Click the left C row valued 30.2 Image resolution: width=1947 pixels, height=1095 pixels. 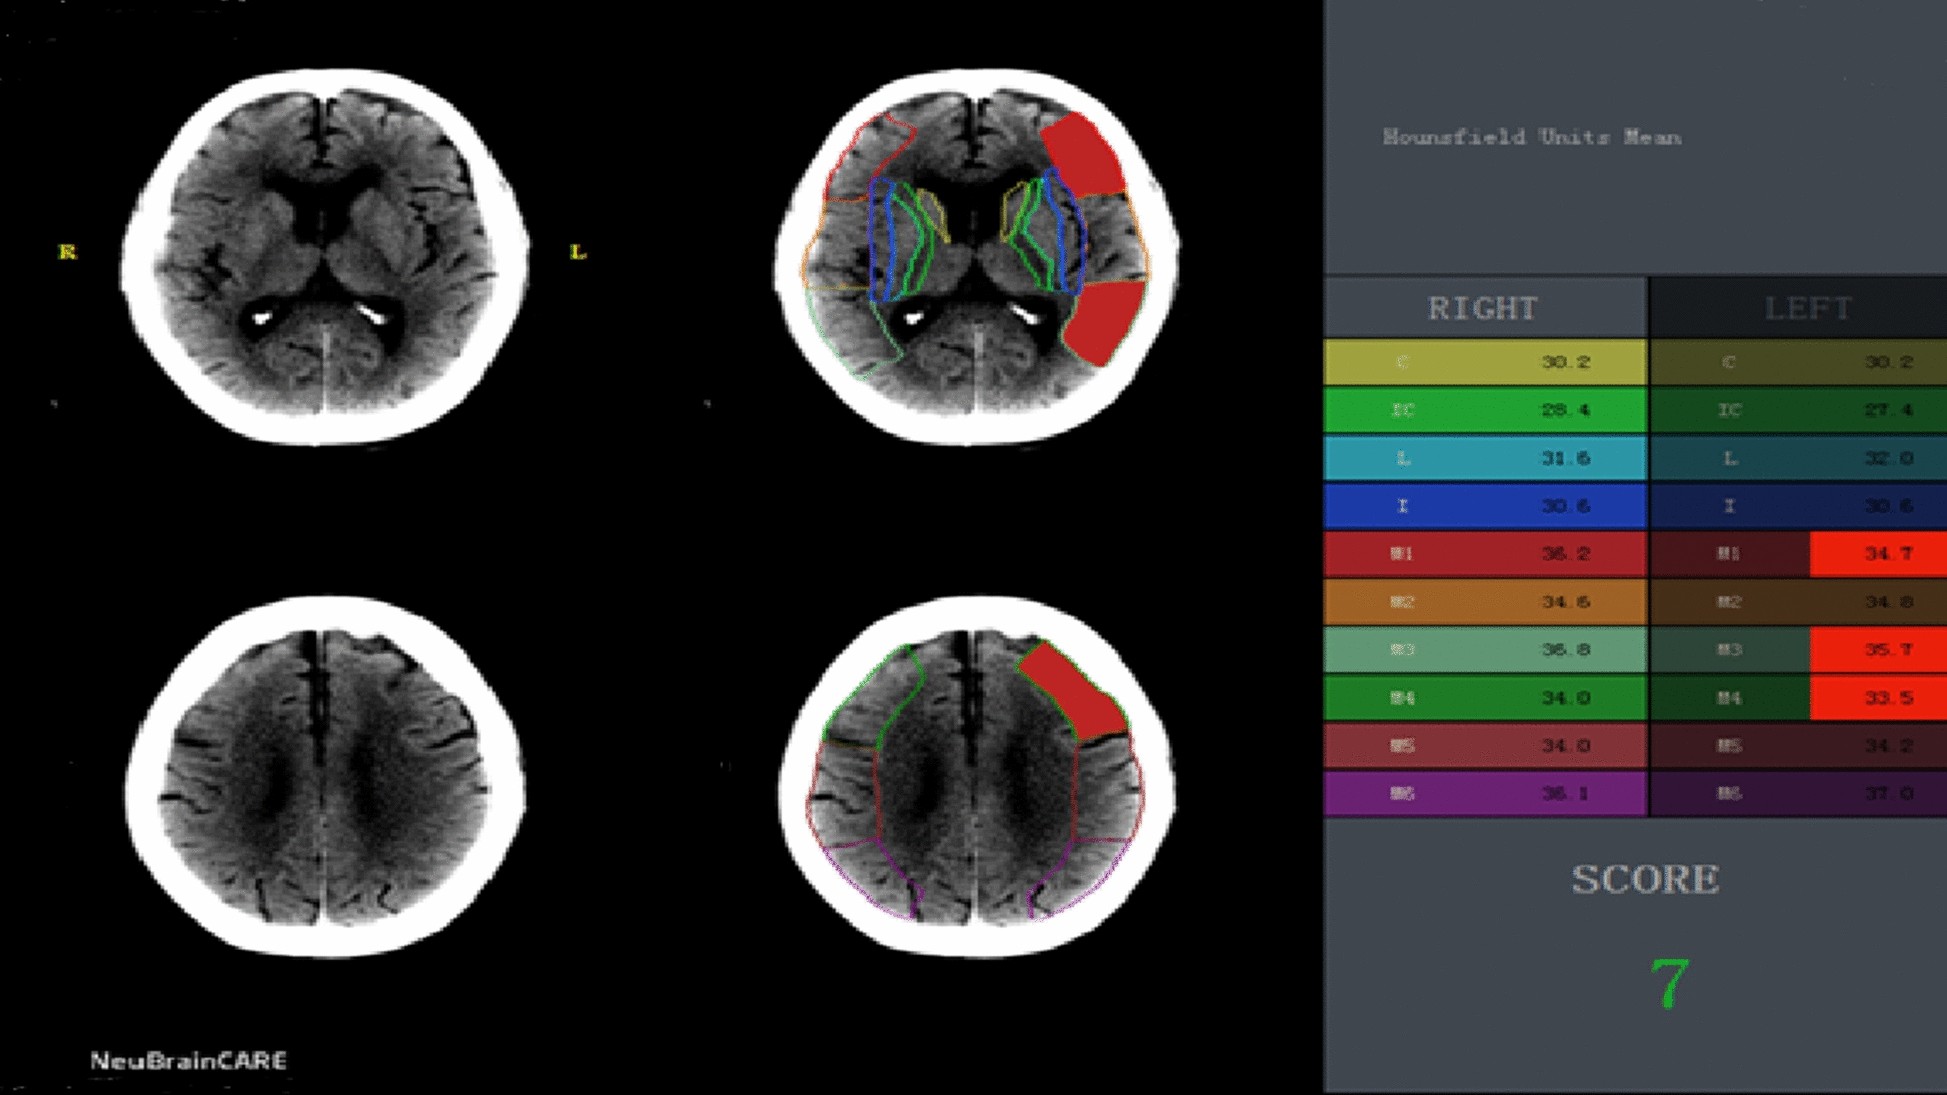[x=1798, y=362]
